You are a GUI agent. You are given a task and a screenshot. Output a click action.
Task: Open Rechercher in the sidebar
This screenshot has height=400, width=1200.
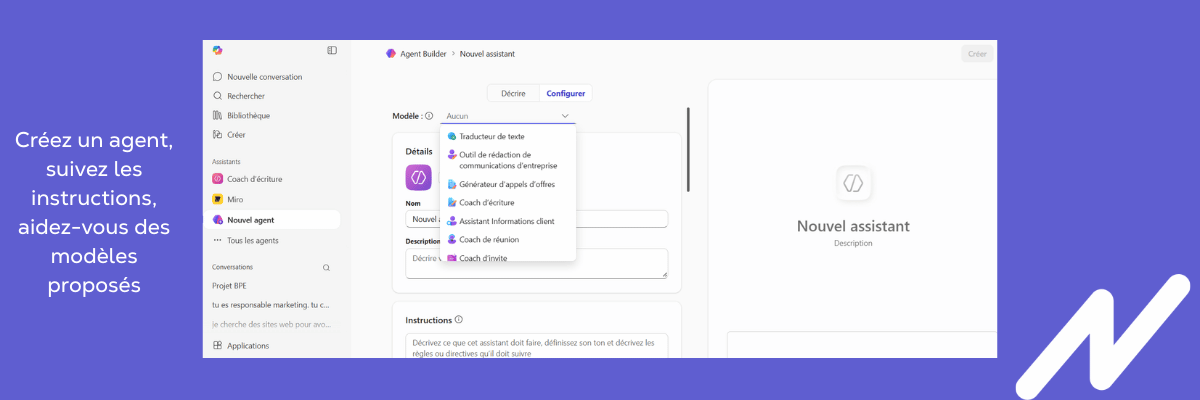coord(245,96)
